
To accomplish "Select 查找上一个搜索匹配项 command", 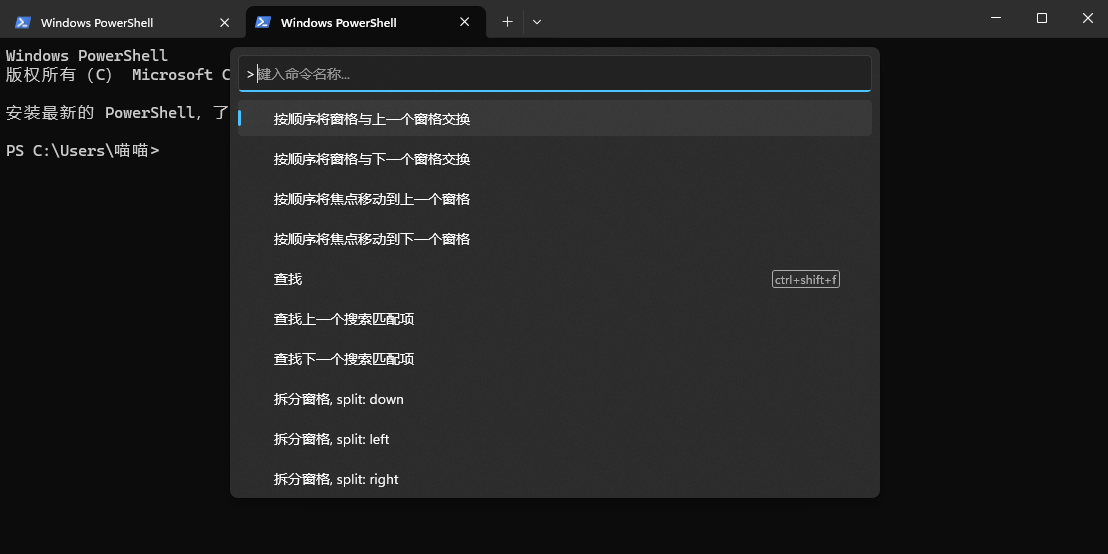I will coord(555,319).
